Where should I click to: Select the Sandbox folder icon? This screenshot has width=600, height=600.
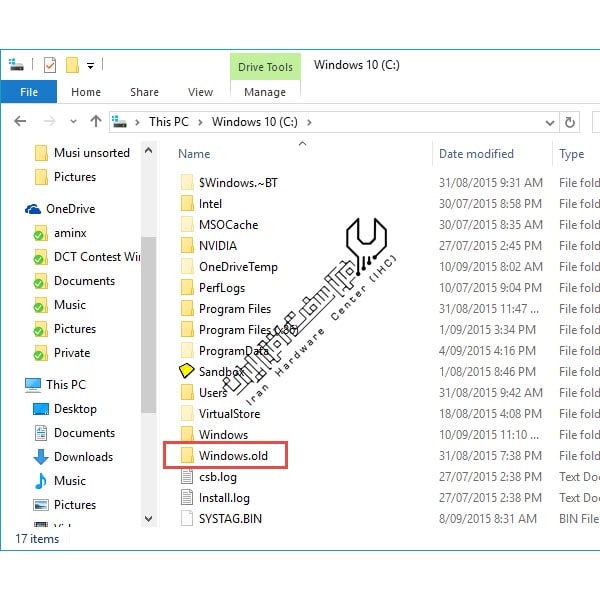coord(187,371)
